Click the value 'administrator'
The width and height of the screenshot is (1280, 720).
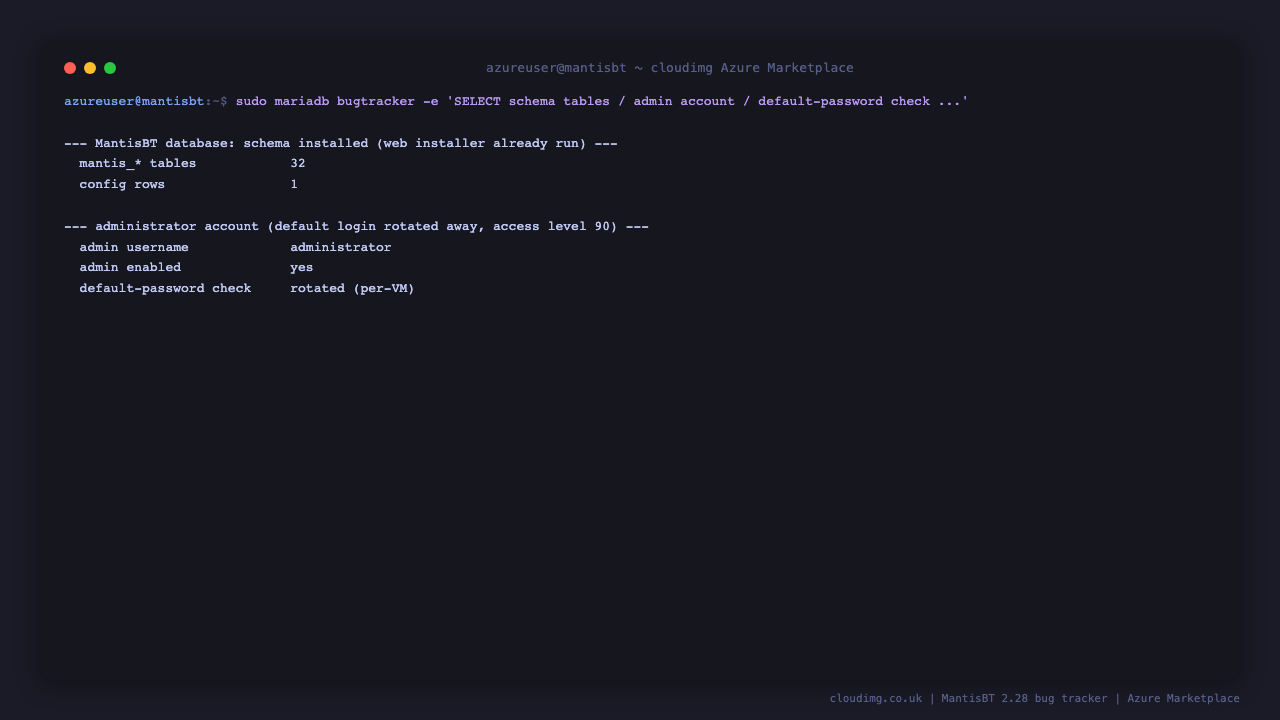pos(341,247)
